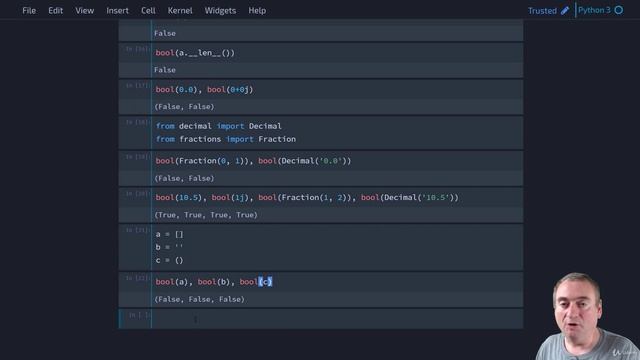The width and height of the screenshot is (640, 360).
Task: Open the View menu
Action: pos(84,11)
